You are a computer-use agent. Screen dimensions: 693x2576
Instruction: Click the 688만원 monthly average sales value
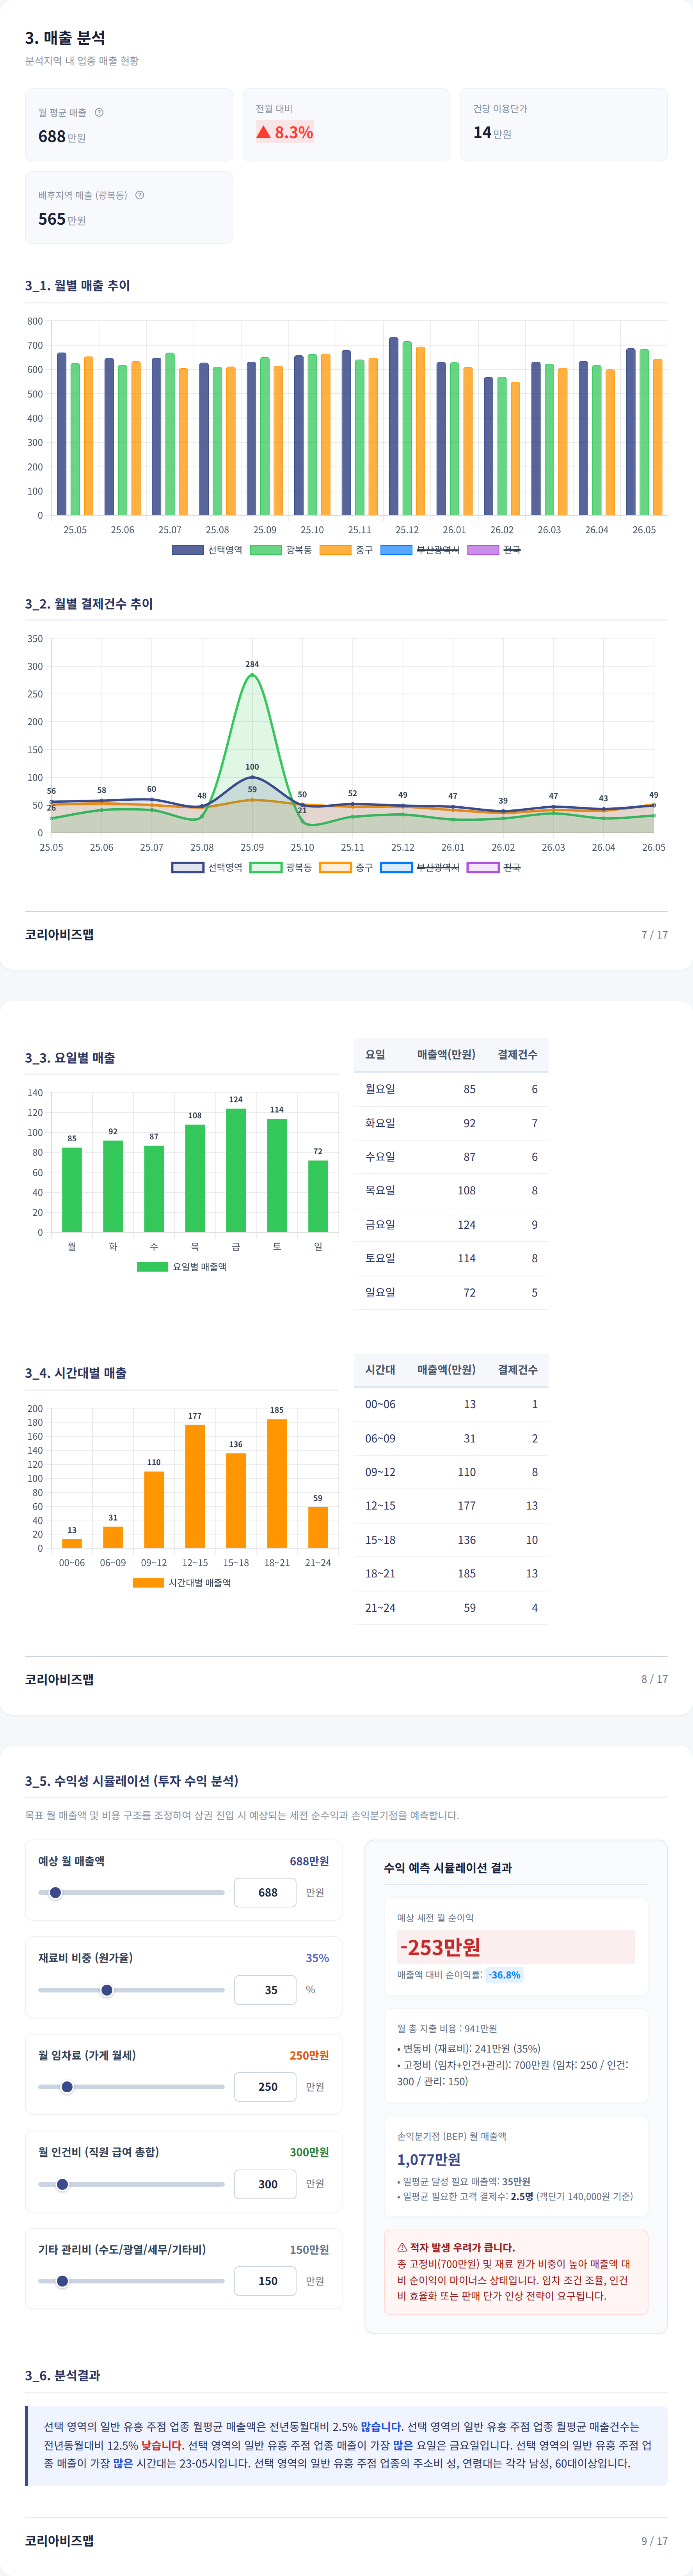pyautogui.click(x=62, y=137)
